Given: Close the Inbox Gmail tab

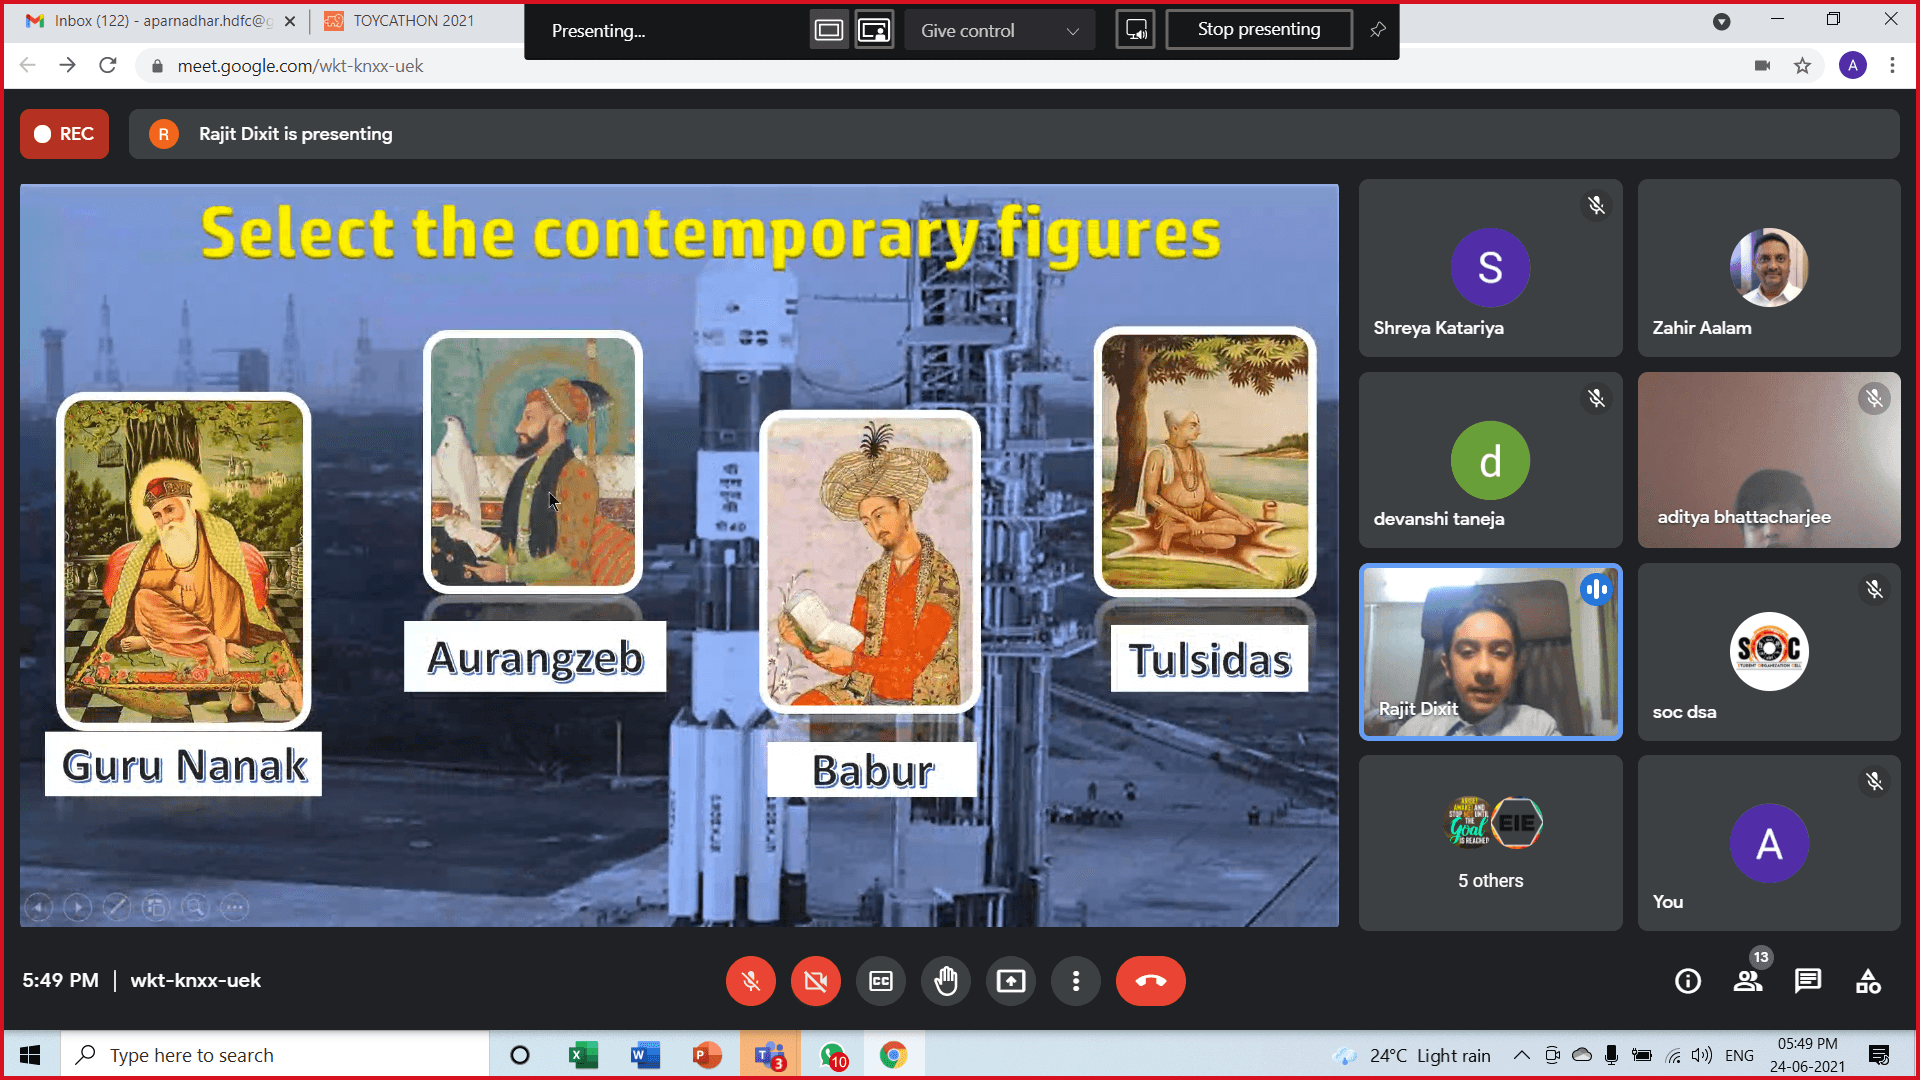Looking at the screenshot, I should click(x=290, y=21).
